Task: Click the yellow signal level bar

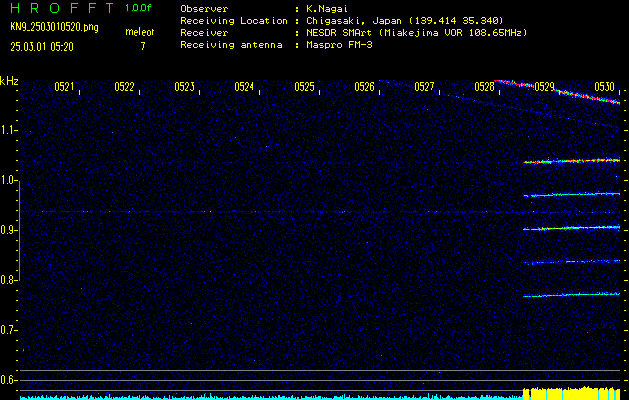Action: click(x=571, y=393)
